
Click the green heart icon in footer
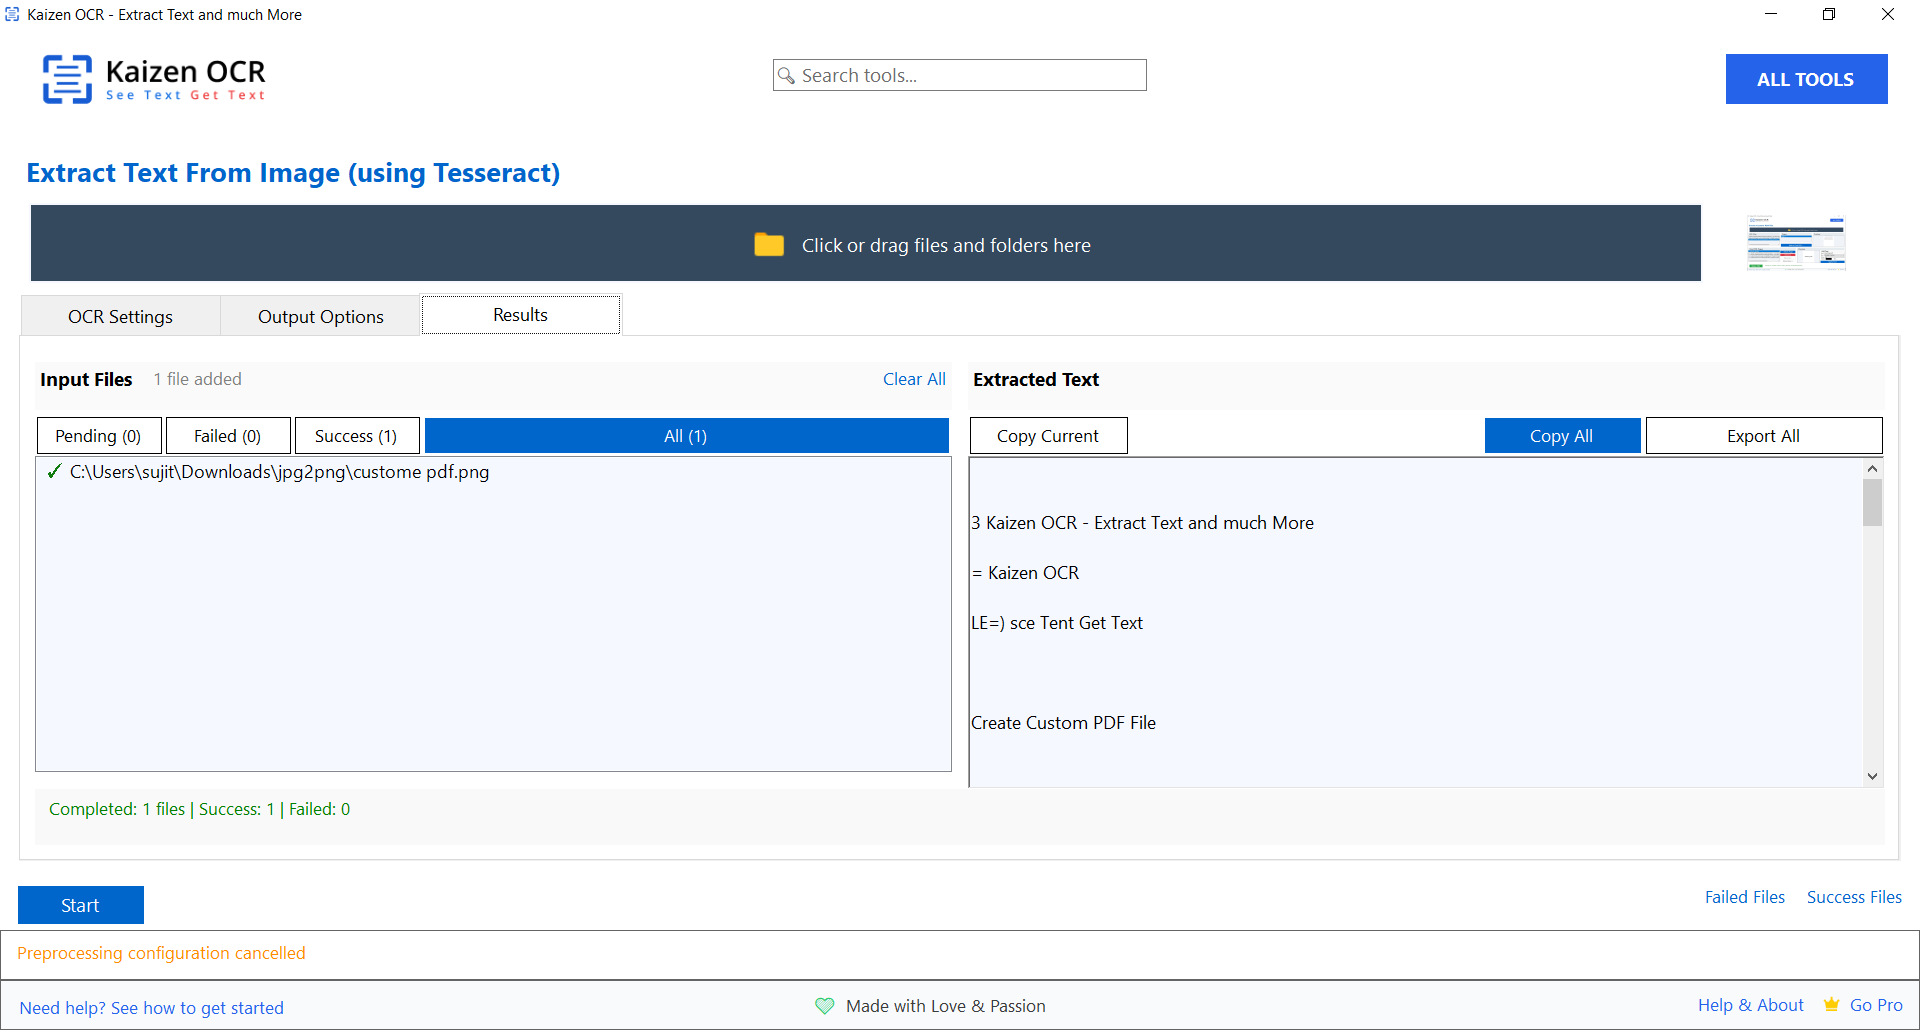click(824, 1006)
